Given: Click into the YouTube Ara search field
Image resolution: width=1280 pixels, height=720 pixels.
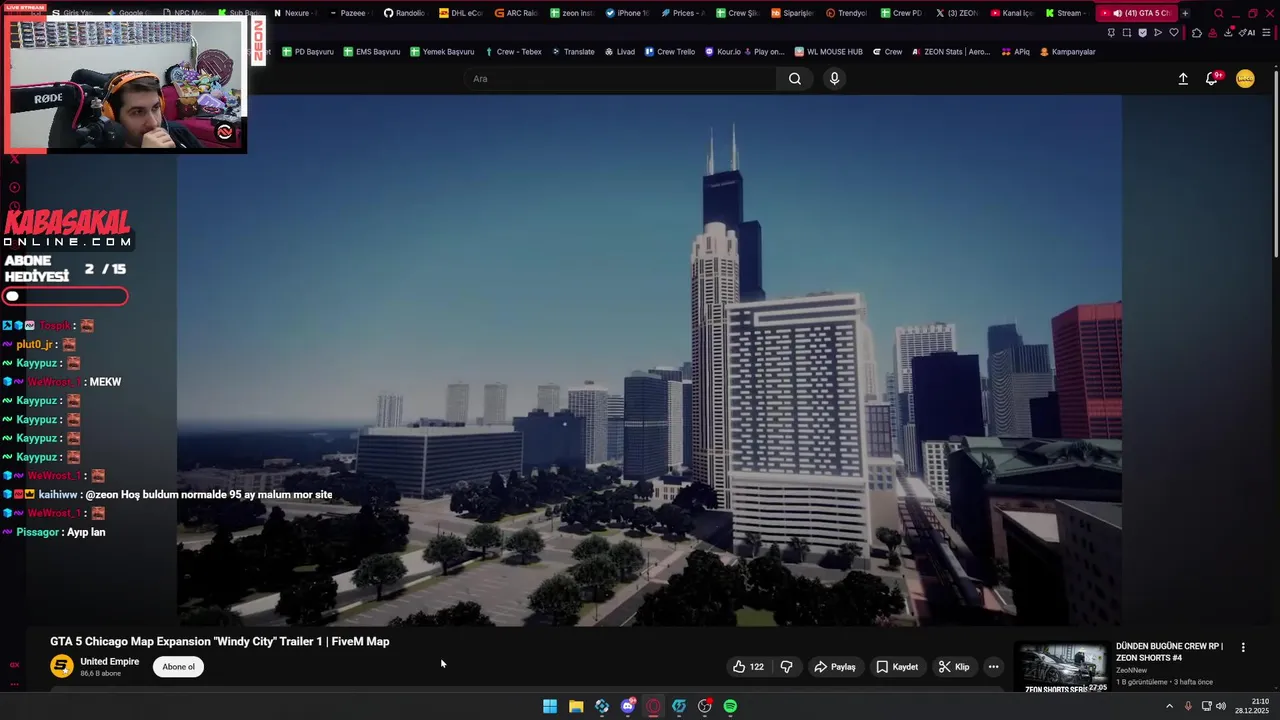Looking at the screenshot, I should (620, 79).
